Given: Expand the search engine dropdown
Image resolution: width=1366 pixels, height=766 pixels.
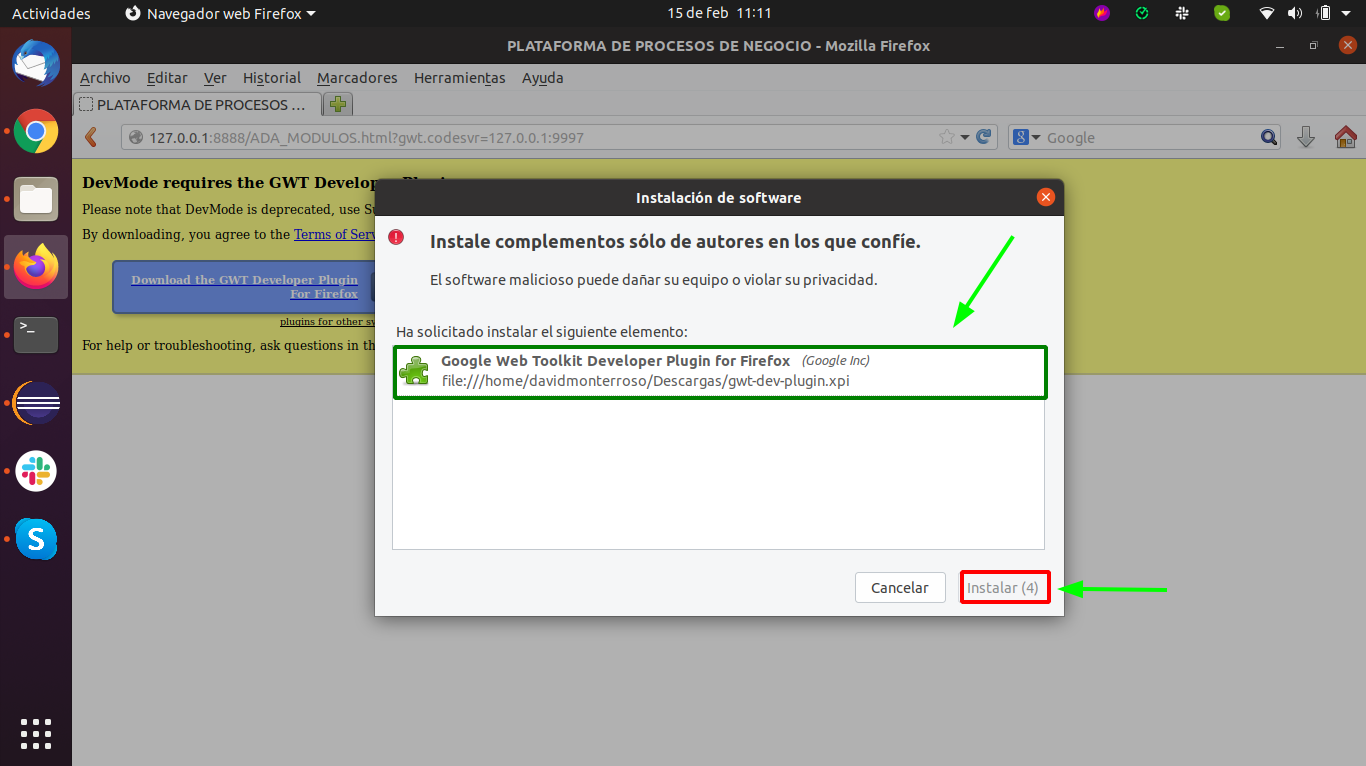Looking at the screenshot, I should [x=1027, y=138].
